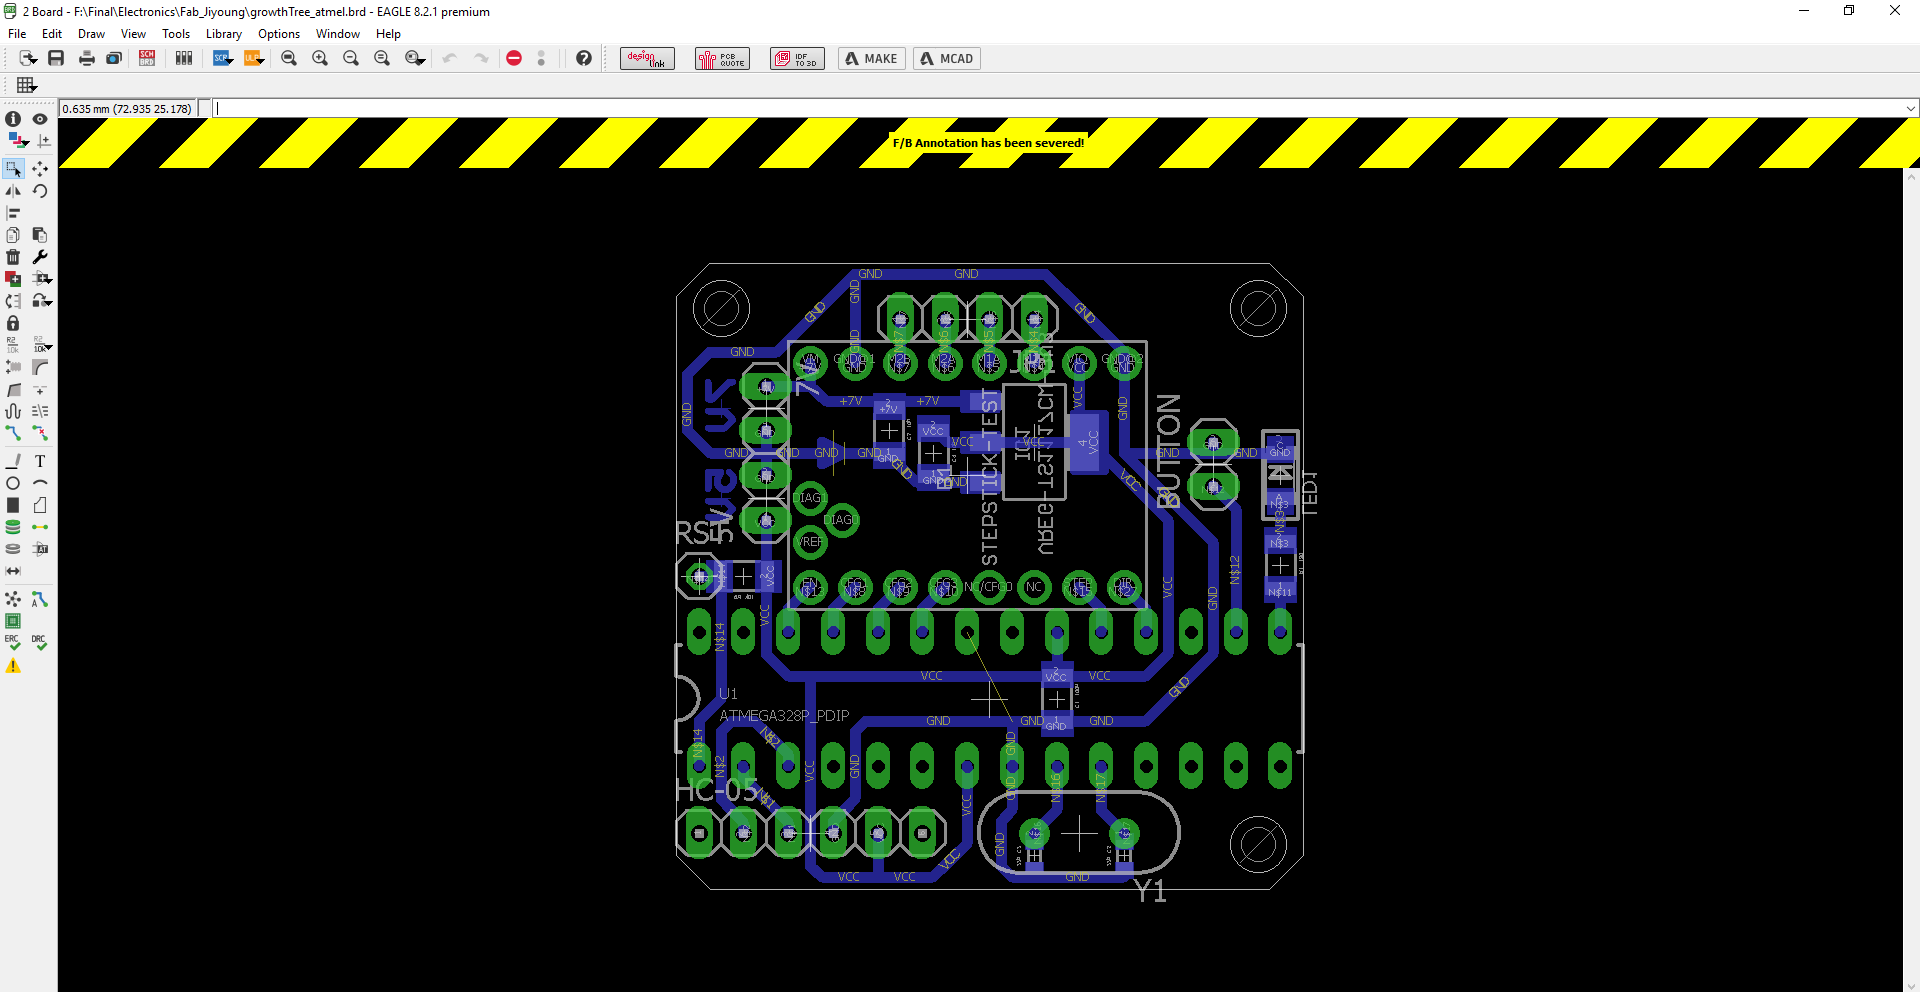This screenshot has height=992, width=1920.
Task: Open the Errors warning icon
Action: click(x=13, y=666)
